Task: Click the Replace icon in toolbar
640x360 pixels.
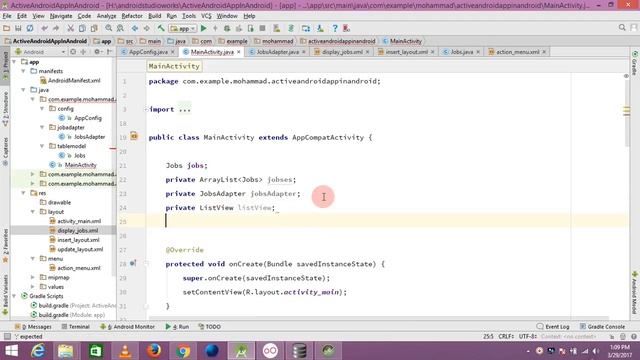Action: point(120,28)
